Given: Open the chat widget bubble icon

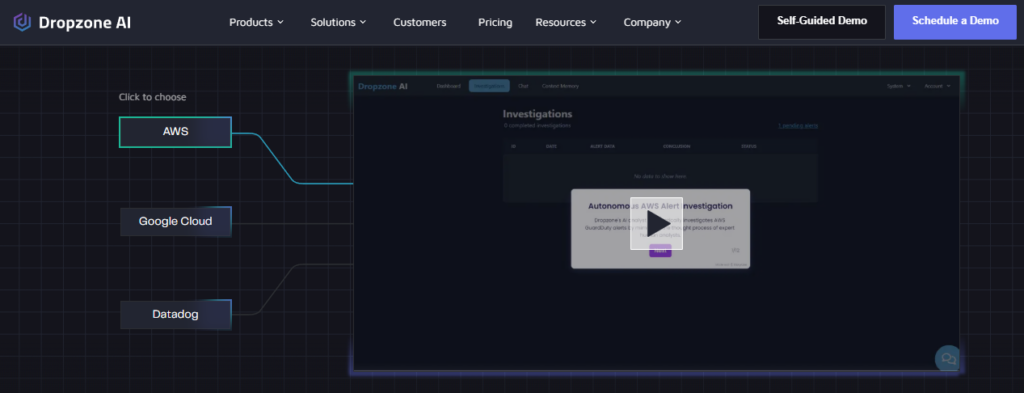Looking at the screenshot, I should click(x=948, y=358).
